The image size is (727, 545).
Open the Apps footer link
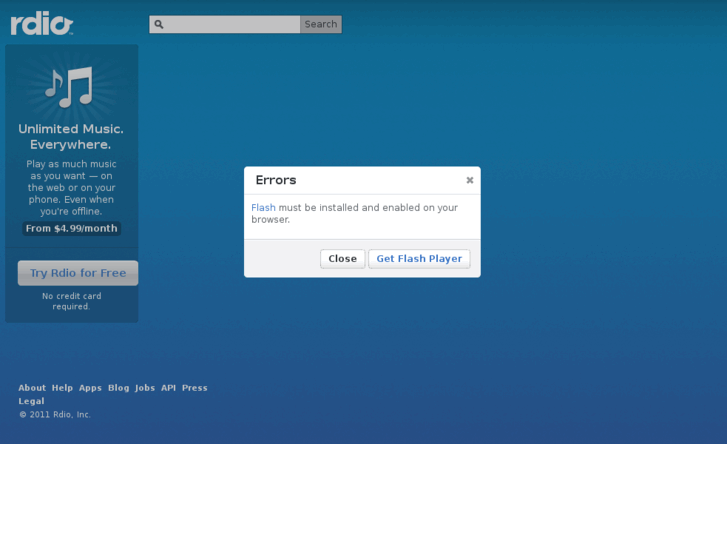tap(90, 388)
